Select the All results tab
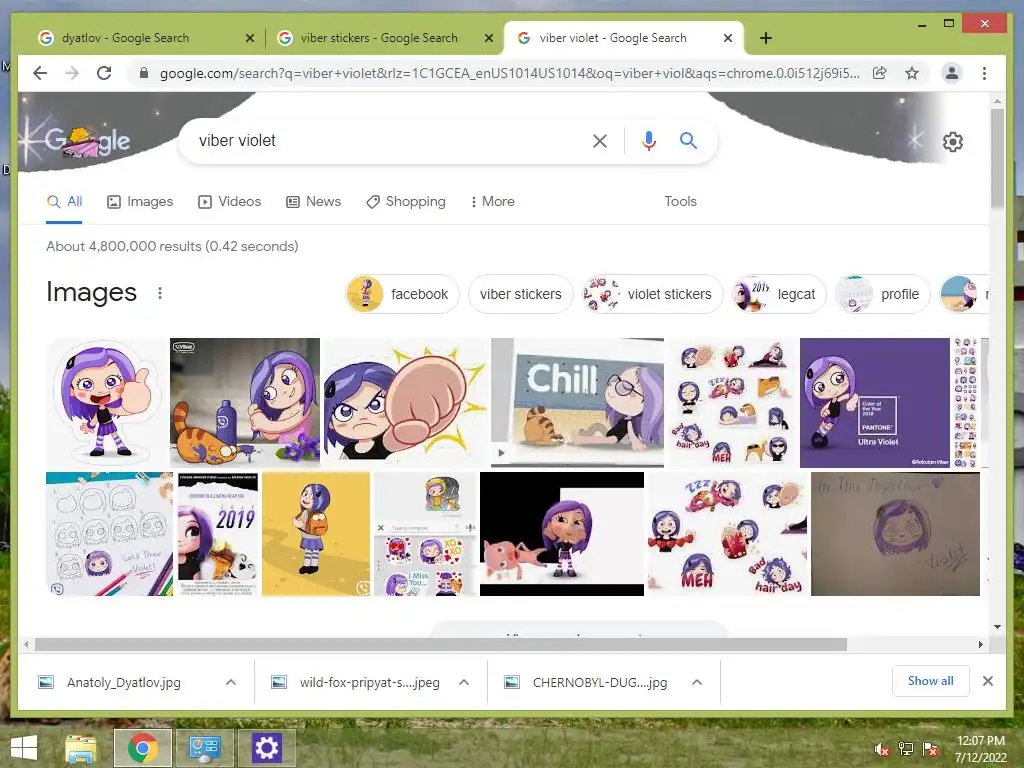The width and height of the screenshot is (1024, 768). 64,202
